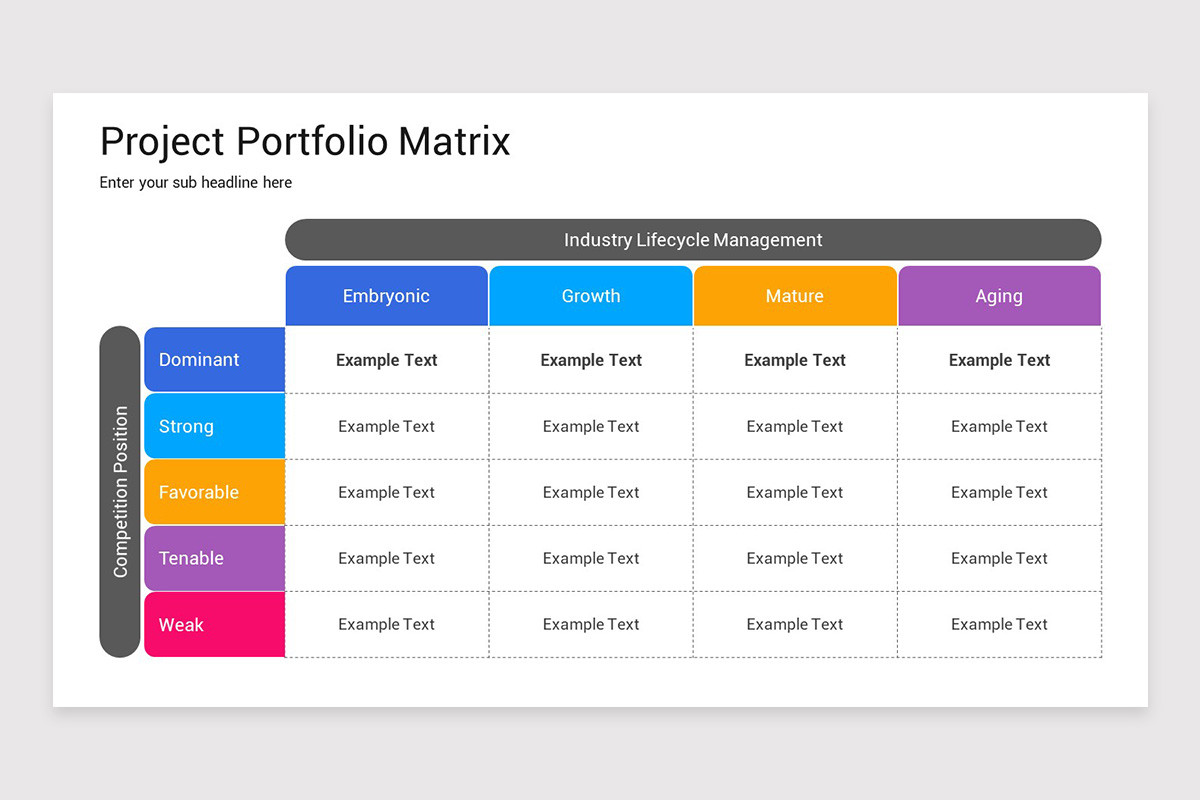Screen dimensions: 1200x800
Task: Select the Weak row Aging column cell
Action: tap(1000, 625)
